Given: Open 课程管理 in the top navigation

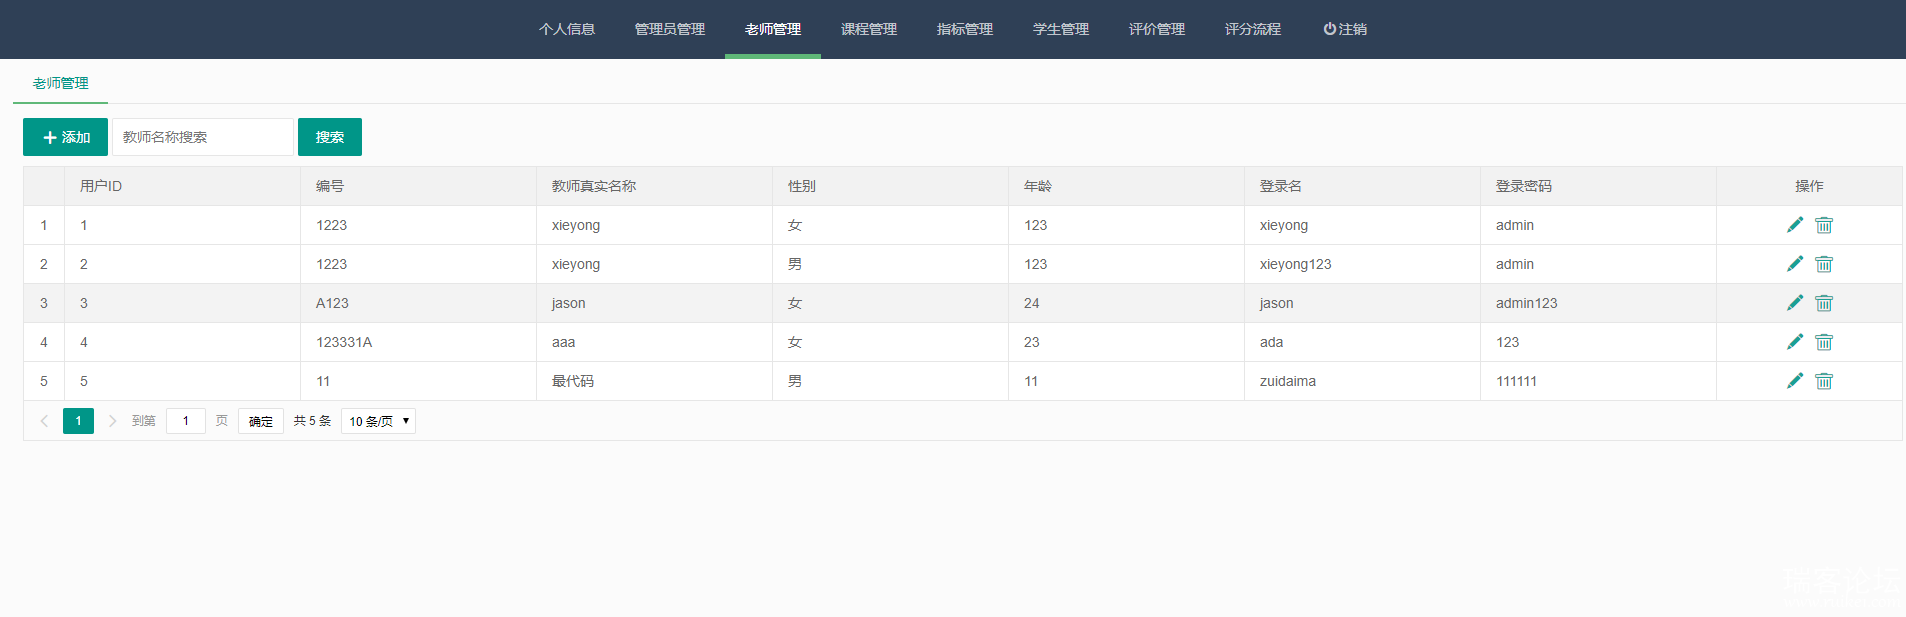Looking at the screenshot, I should (x=869, y=29).
